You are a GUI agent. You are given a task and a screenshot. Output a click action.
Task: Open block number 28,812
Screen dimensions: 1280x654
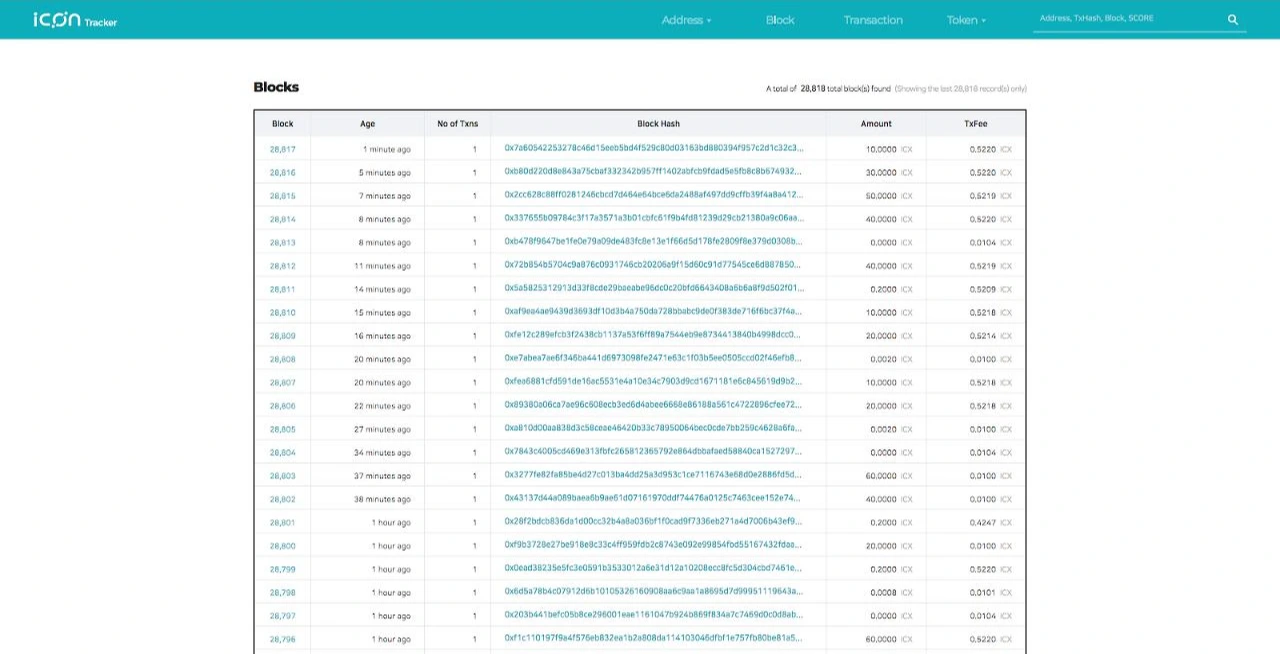282,266
